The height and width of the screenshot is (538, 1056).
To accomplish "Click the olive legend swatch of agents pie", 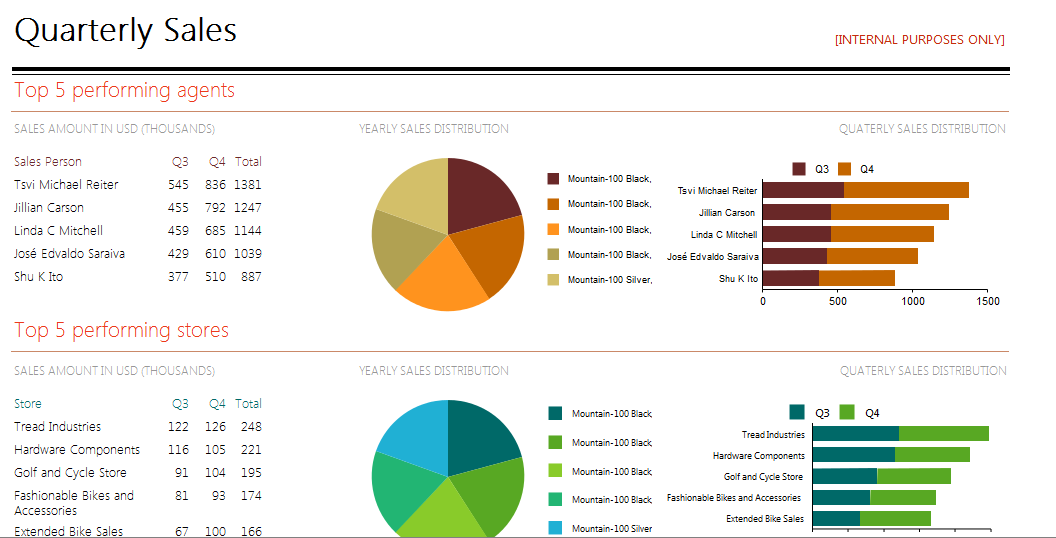I will [554, 254].
